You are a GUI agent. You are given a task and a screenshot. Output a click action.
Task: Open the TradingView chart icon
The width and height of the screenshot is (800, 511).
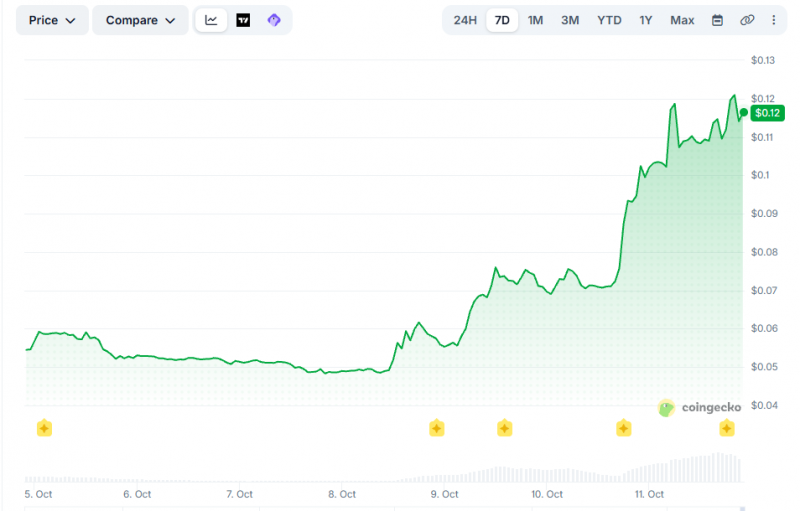pyautogui.click(x=243, y=20)
